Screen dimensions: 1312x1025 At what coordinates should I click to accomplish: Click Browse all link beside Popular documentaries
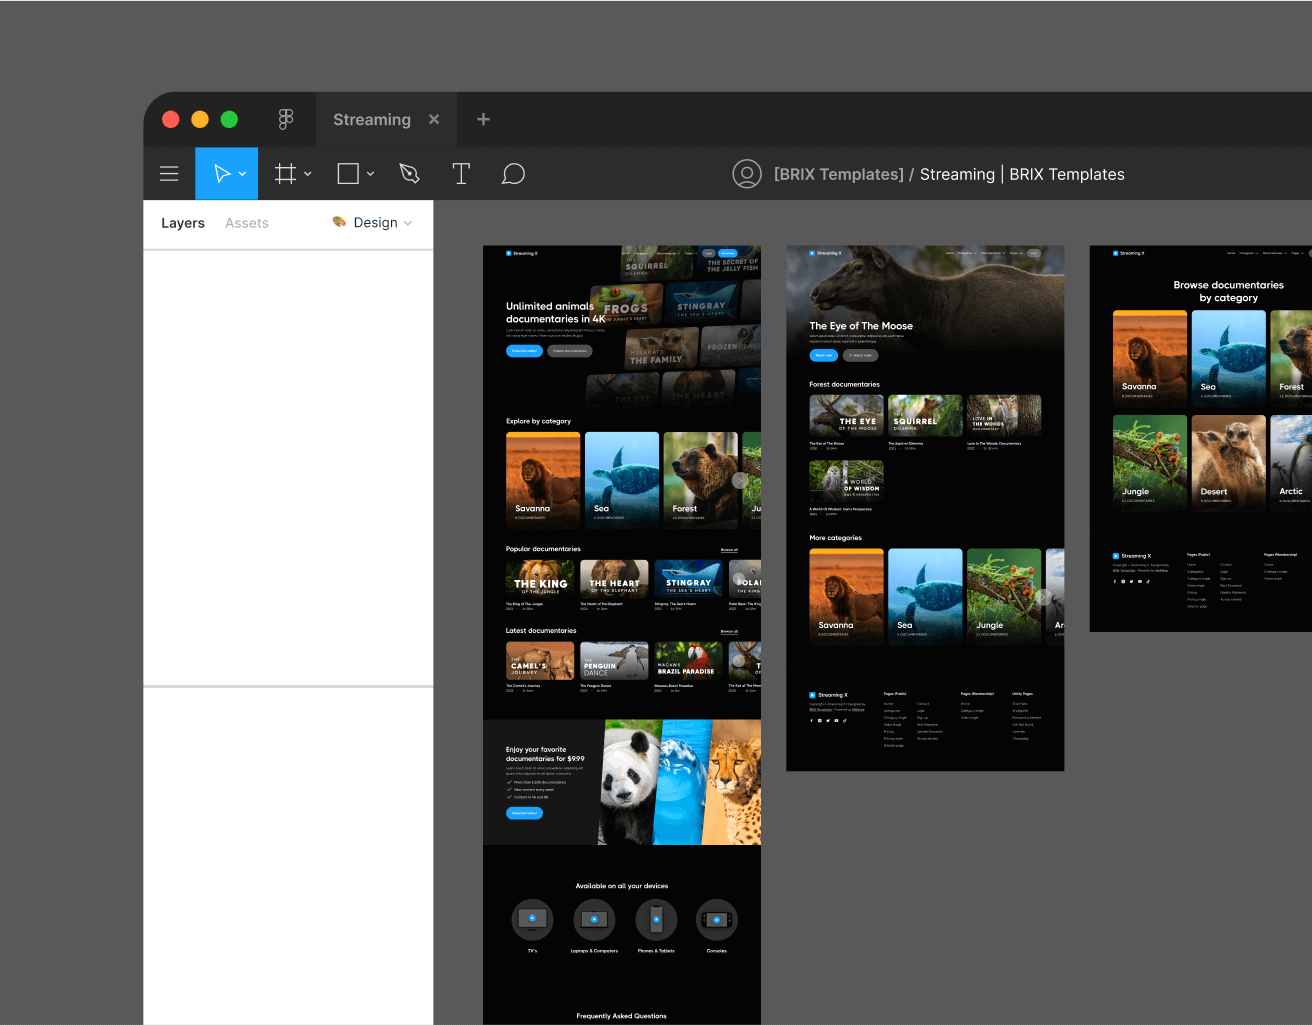pyautogui.click(x=729, y=550)
